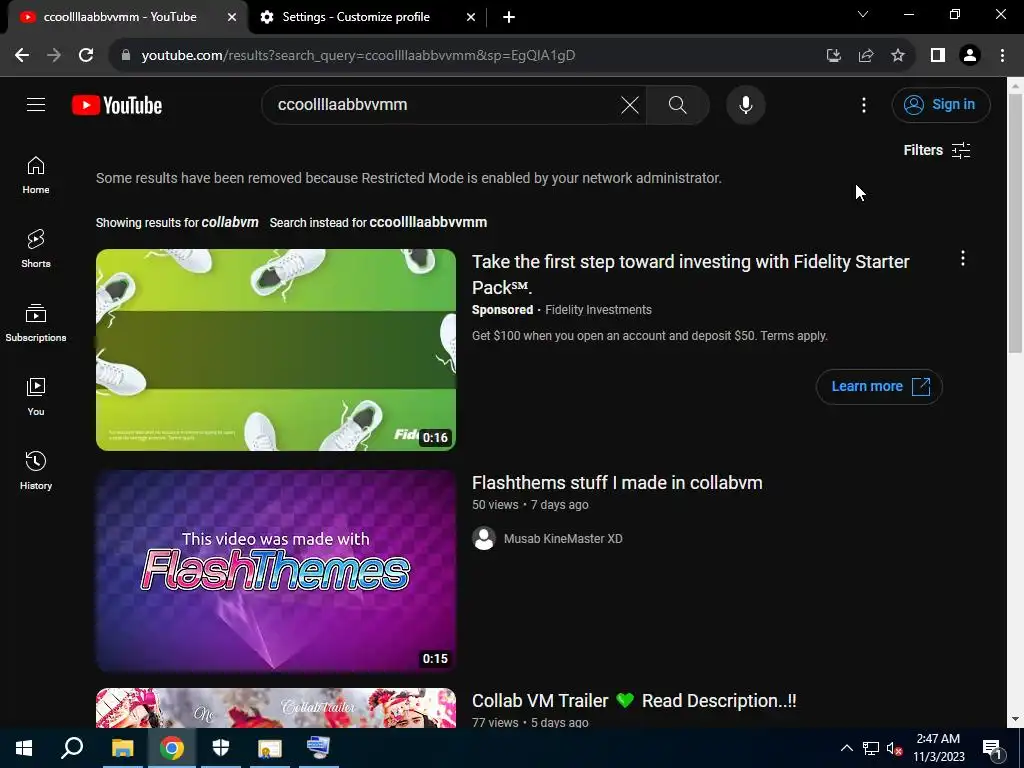Open the Fidelity sneakers ad thumbnail
The image size is (1024, 768).
coord(276,349)
